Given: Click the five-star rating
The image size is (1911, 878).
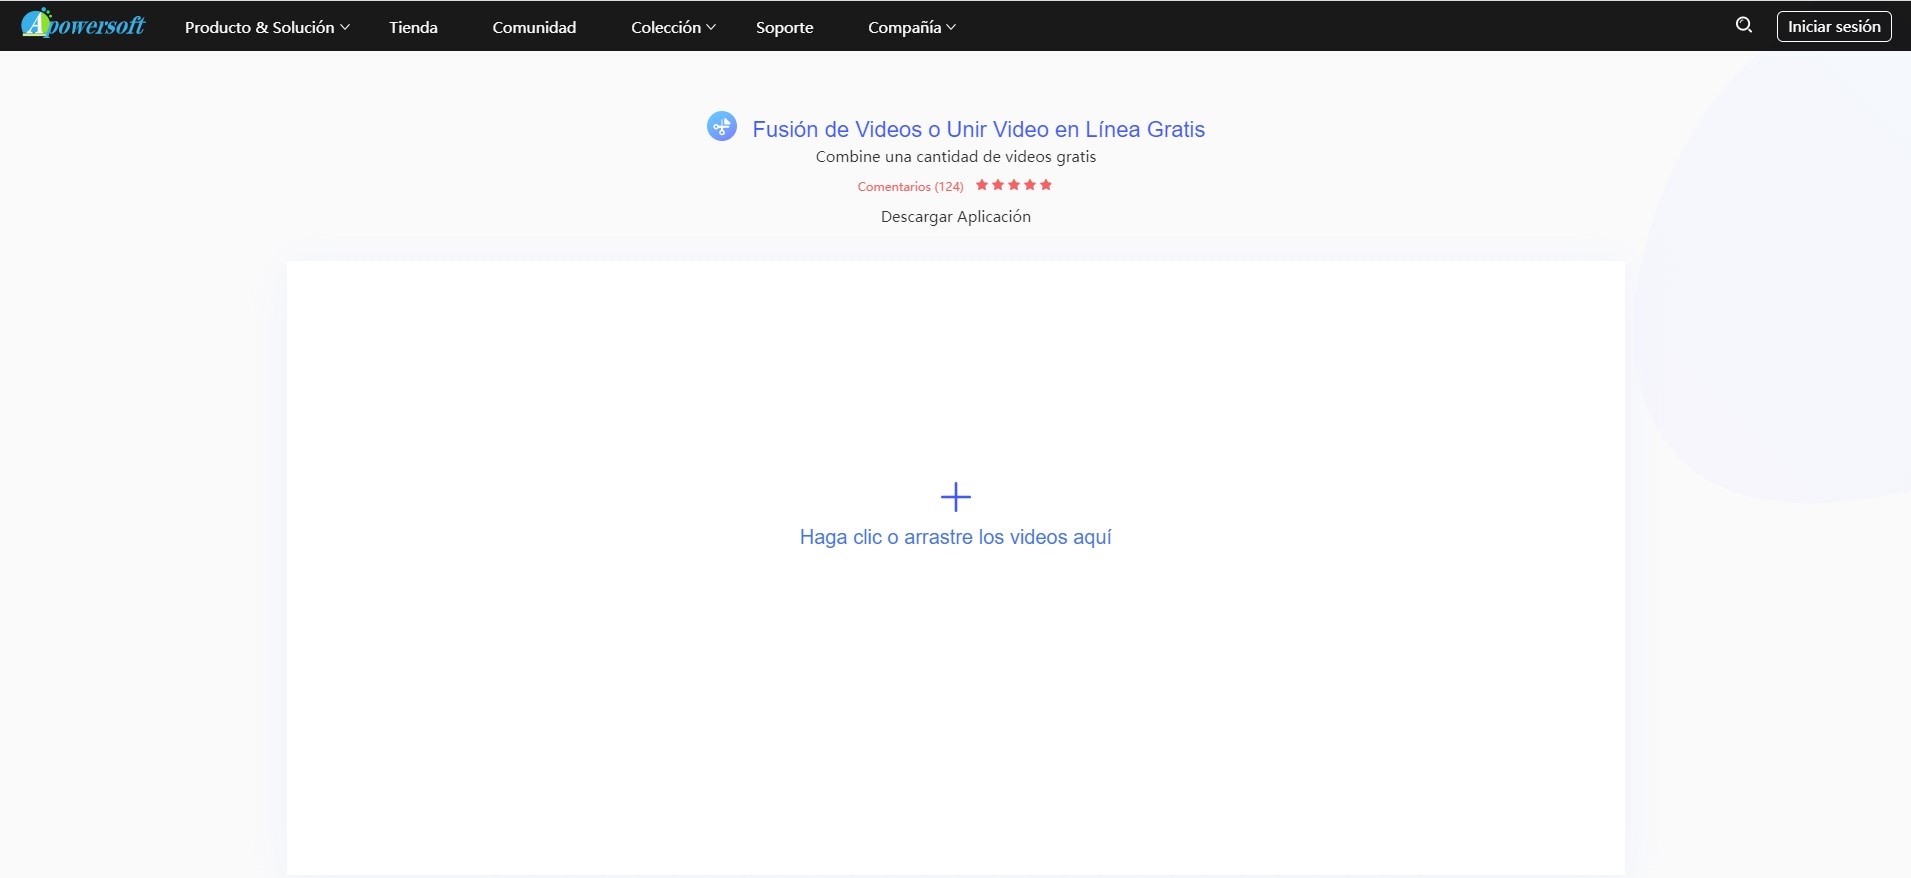Looking at the screenshot, I should point(1014,185).
